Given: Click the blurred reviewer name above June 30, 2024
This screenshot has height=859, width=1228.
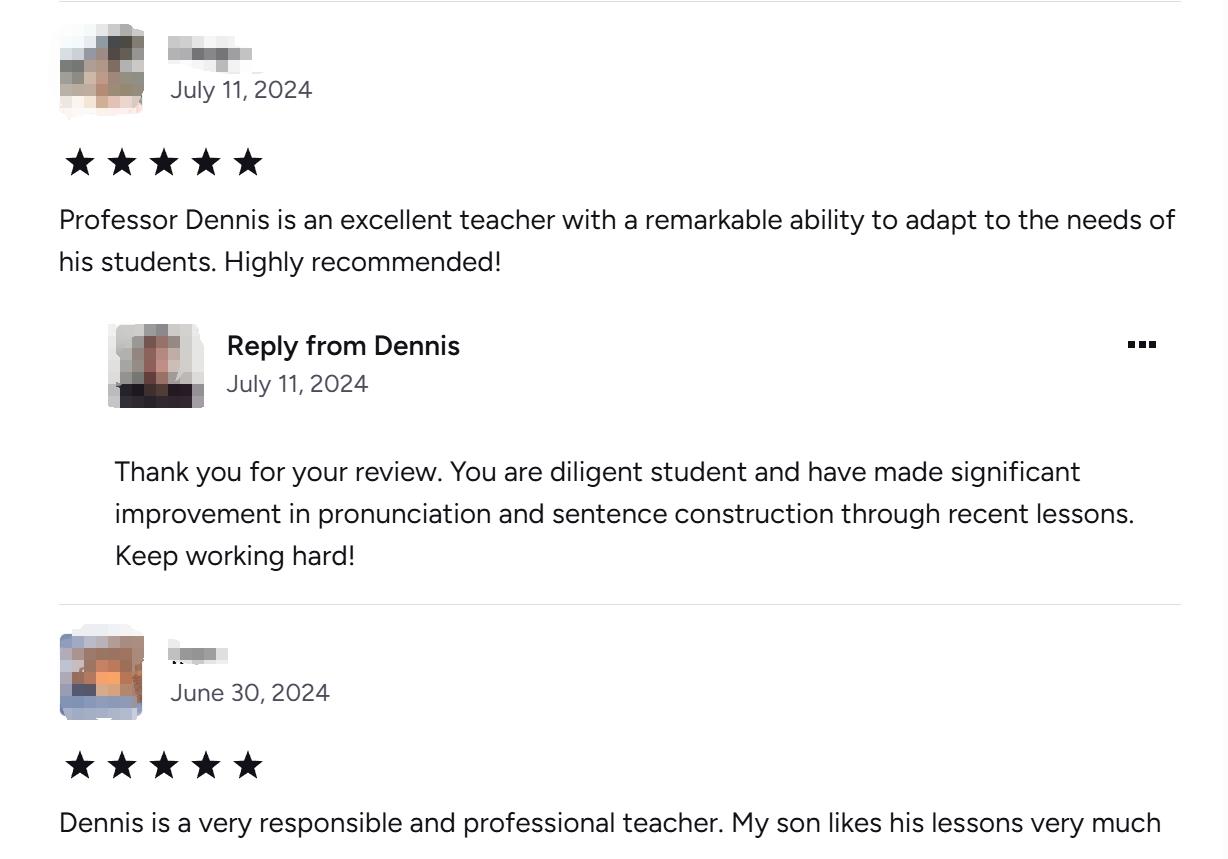Looking at the screenshot, I should tap(198, 655).
